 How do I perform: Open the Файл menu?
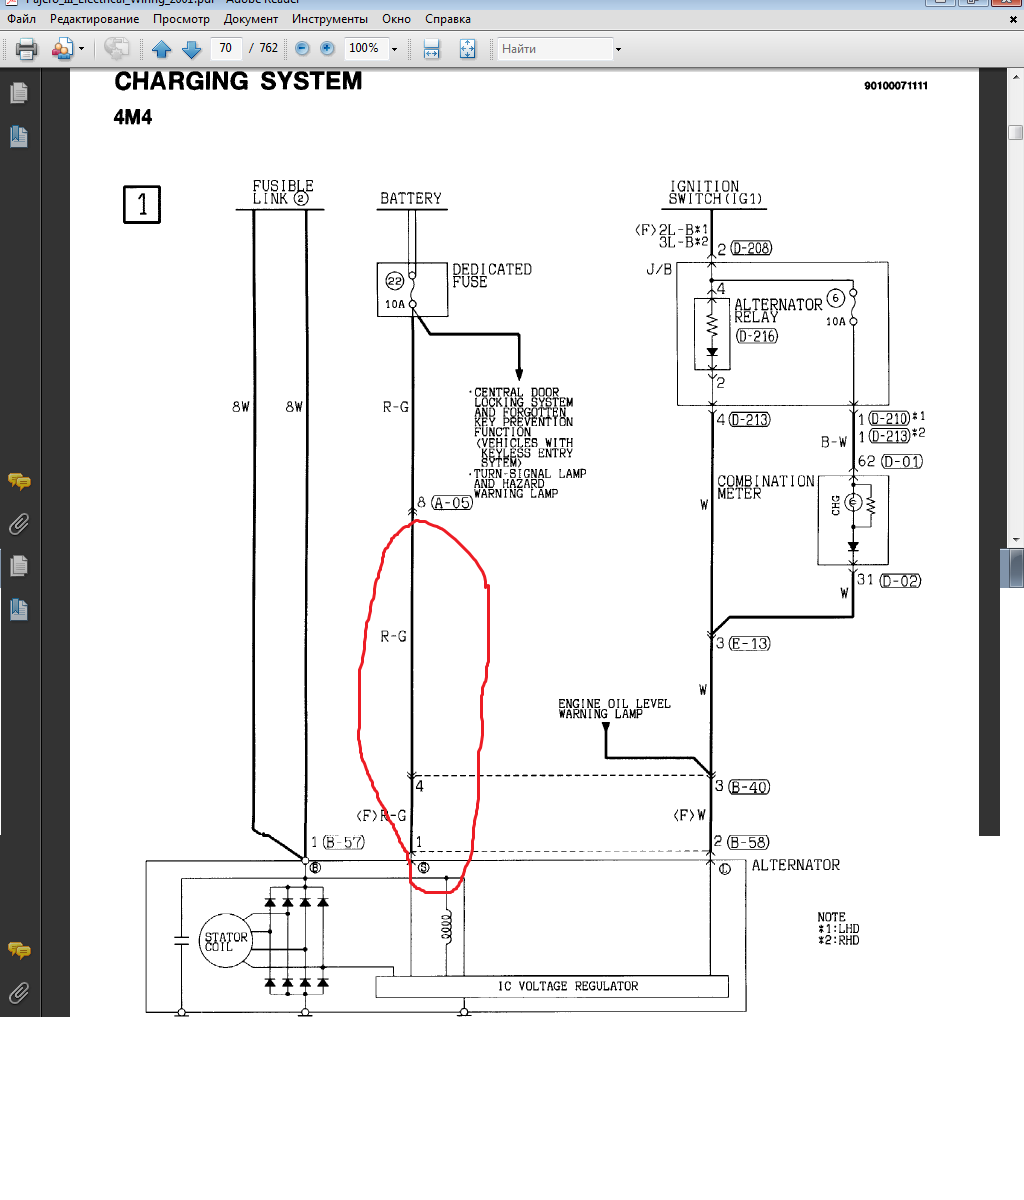(21, 19)
